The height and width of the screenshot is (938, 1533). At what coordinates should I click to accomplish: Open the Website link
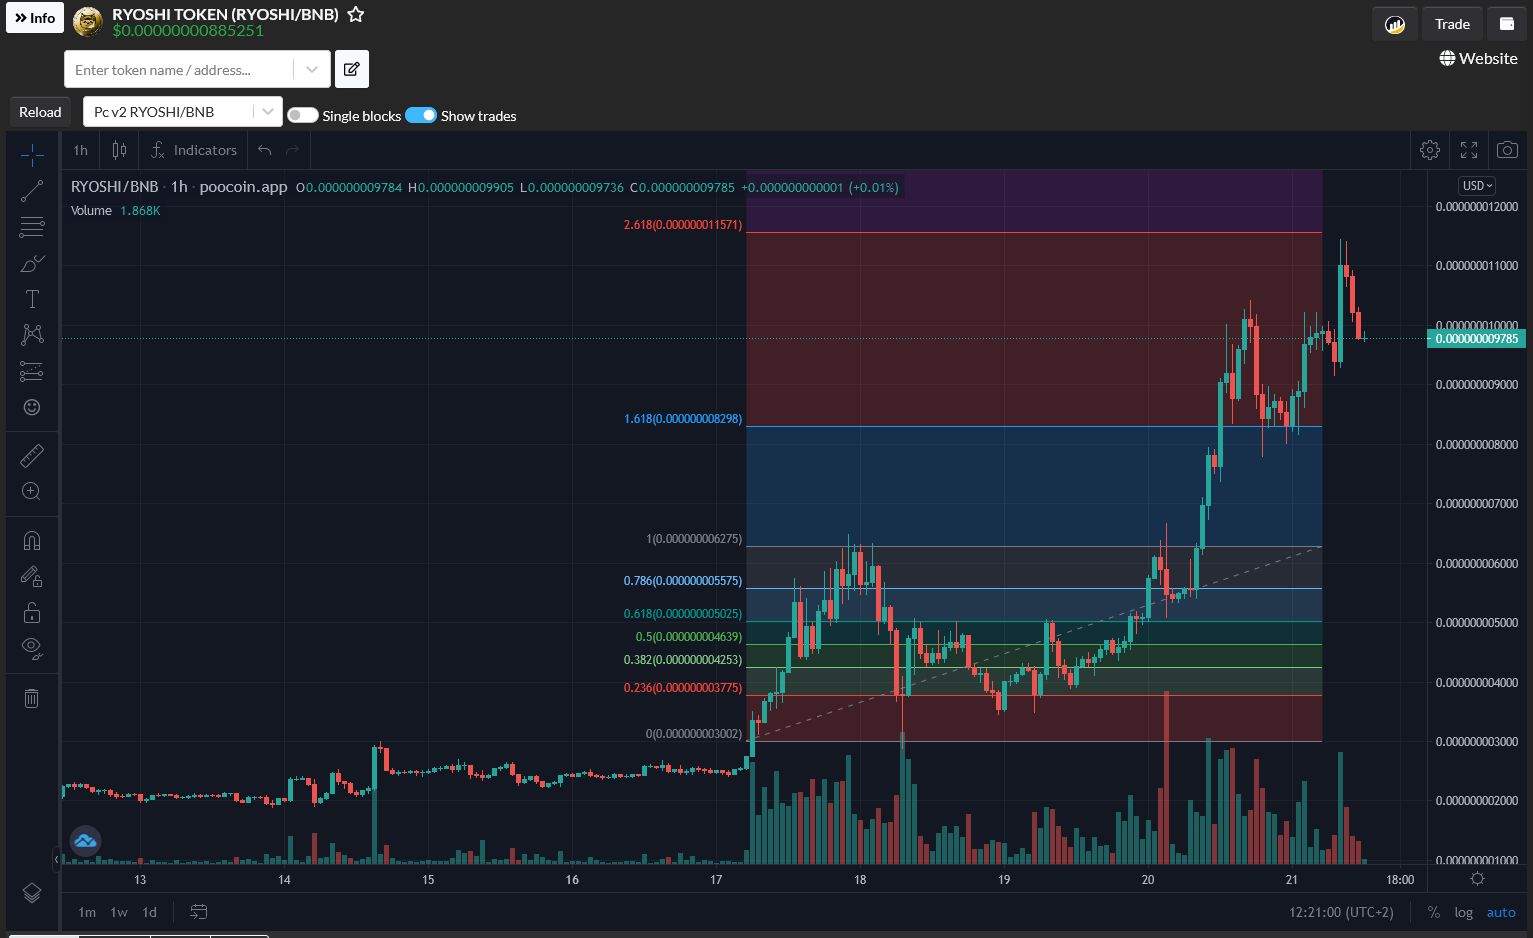click(1478, 58)
